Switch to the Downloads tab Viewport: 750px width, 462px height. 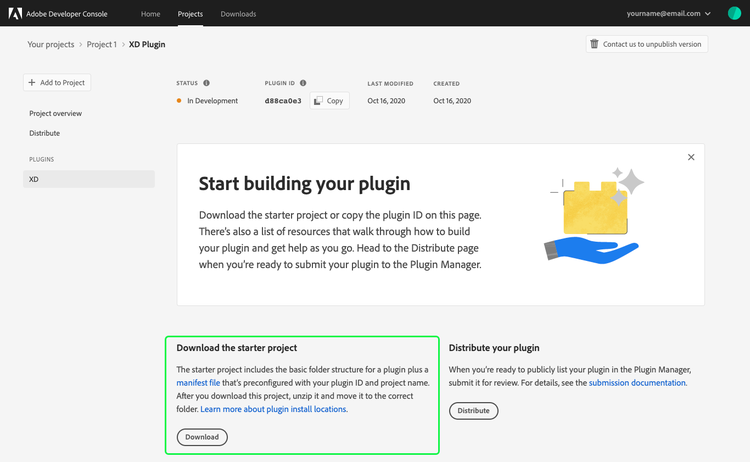click(x=238, y=14)
